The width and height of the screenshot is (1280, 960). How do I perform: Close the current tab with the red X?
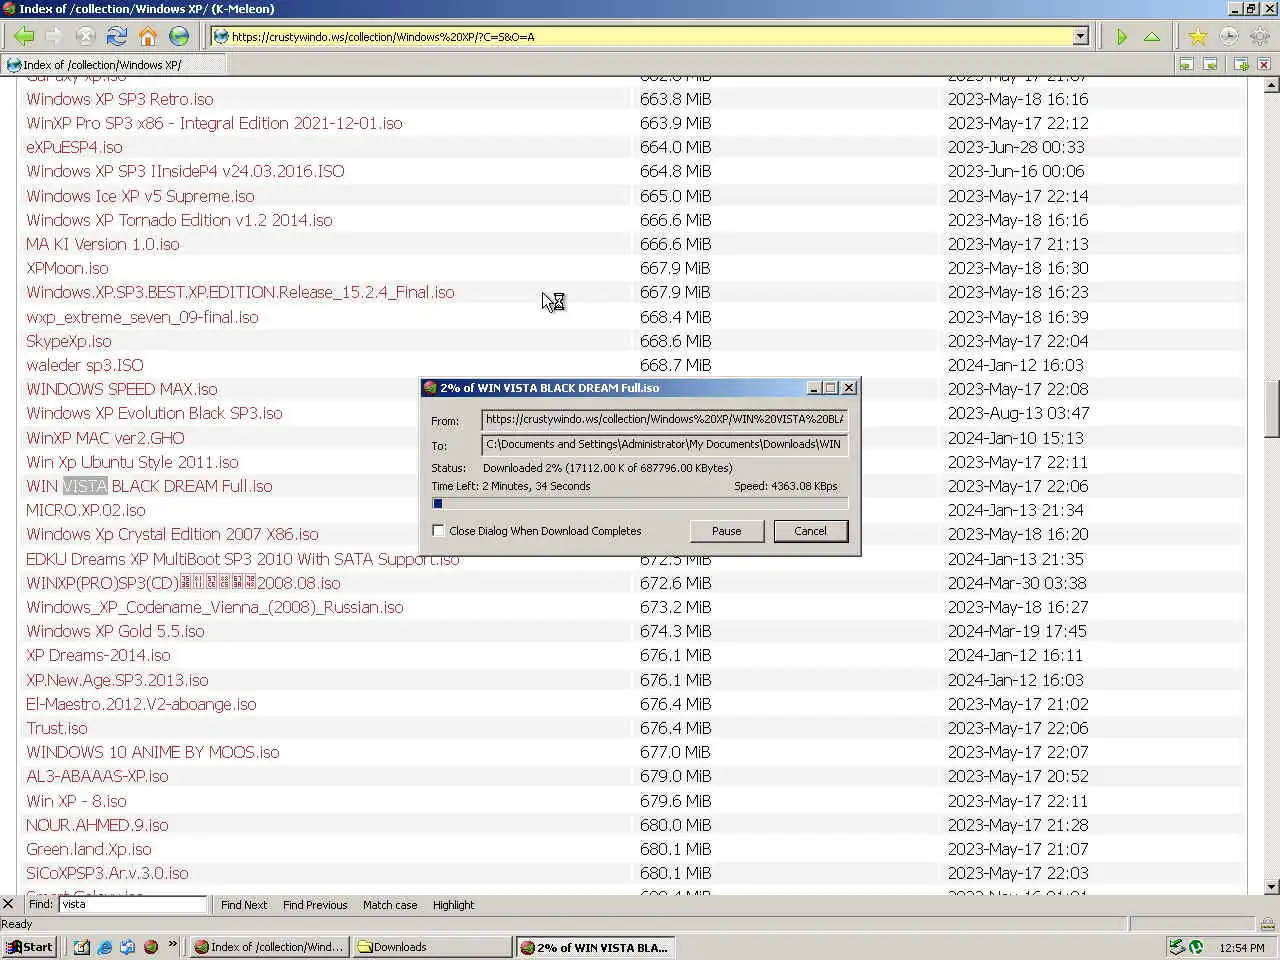(1264, 64)
